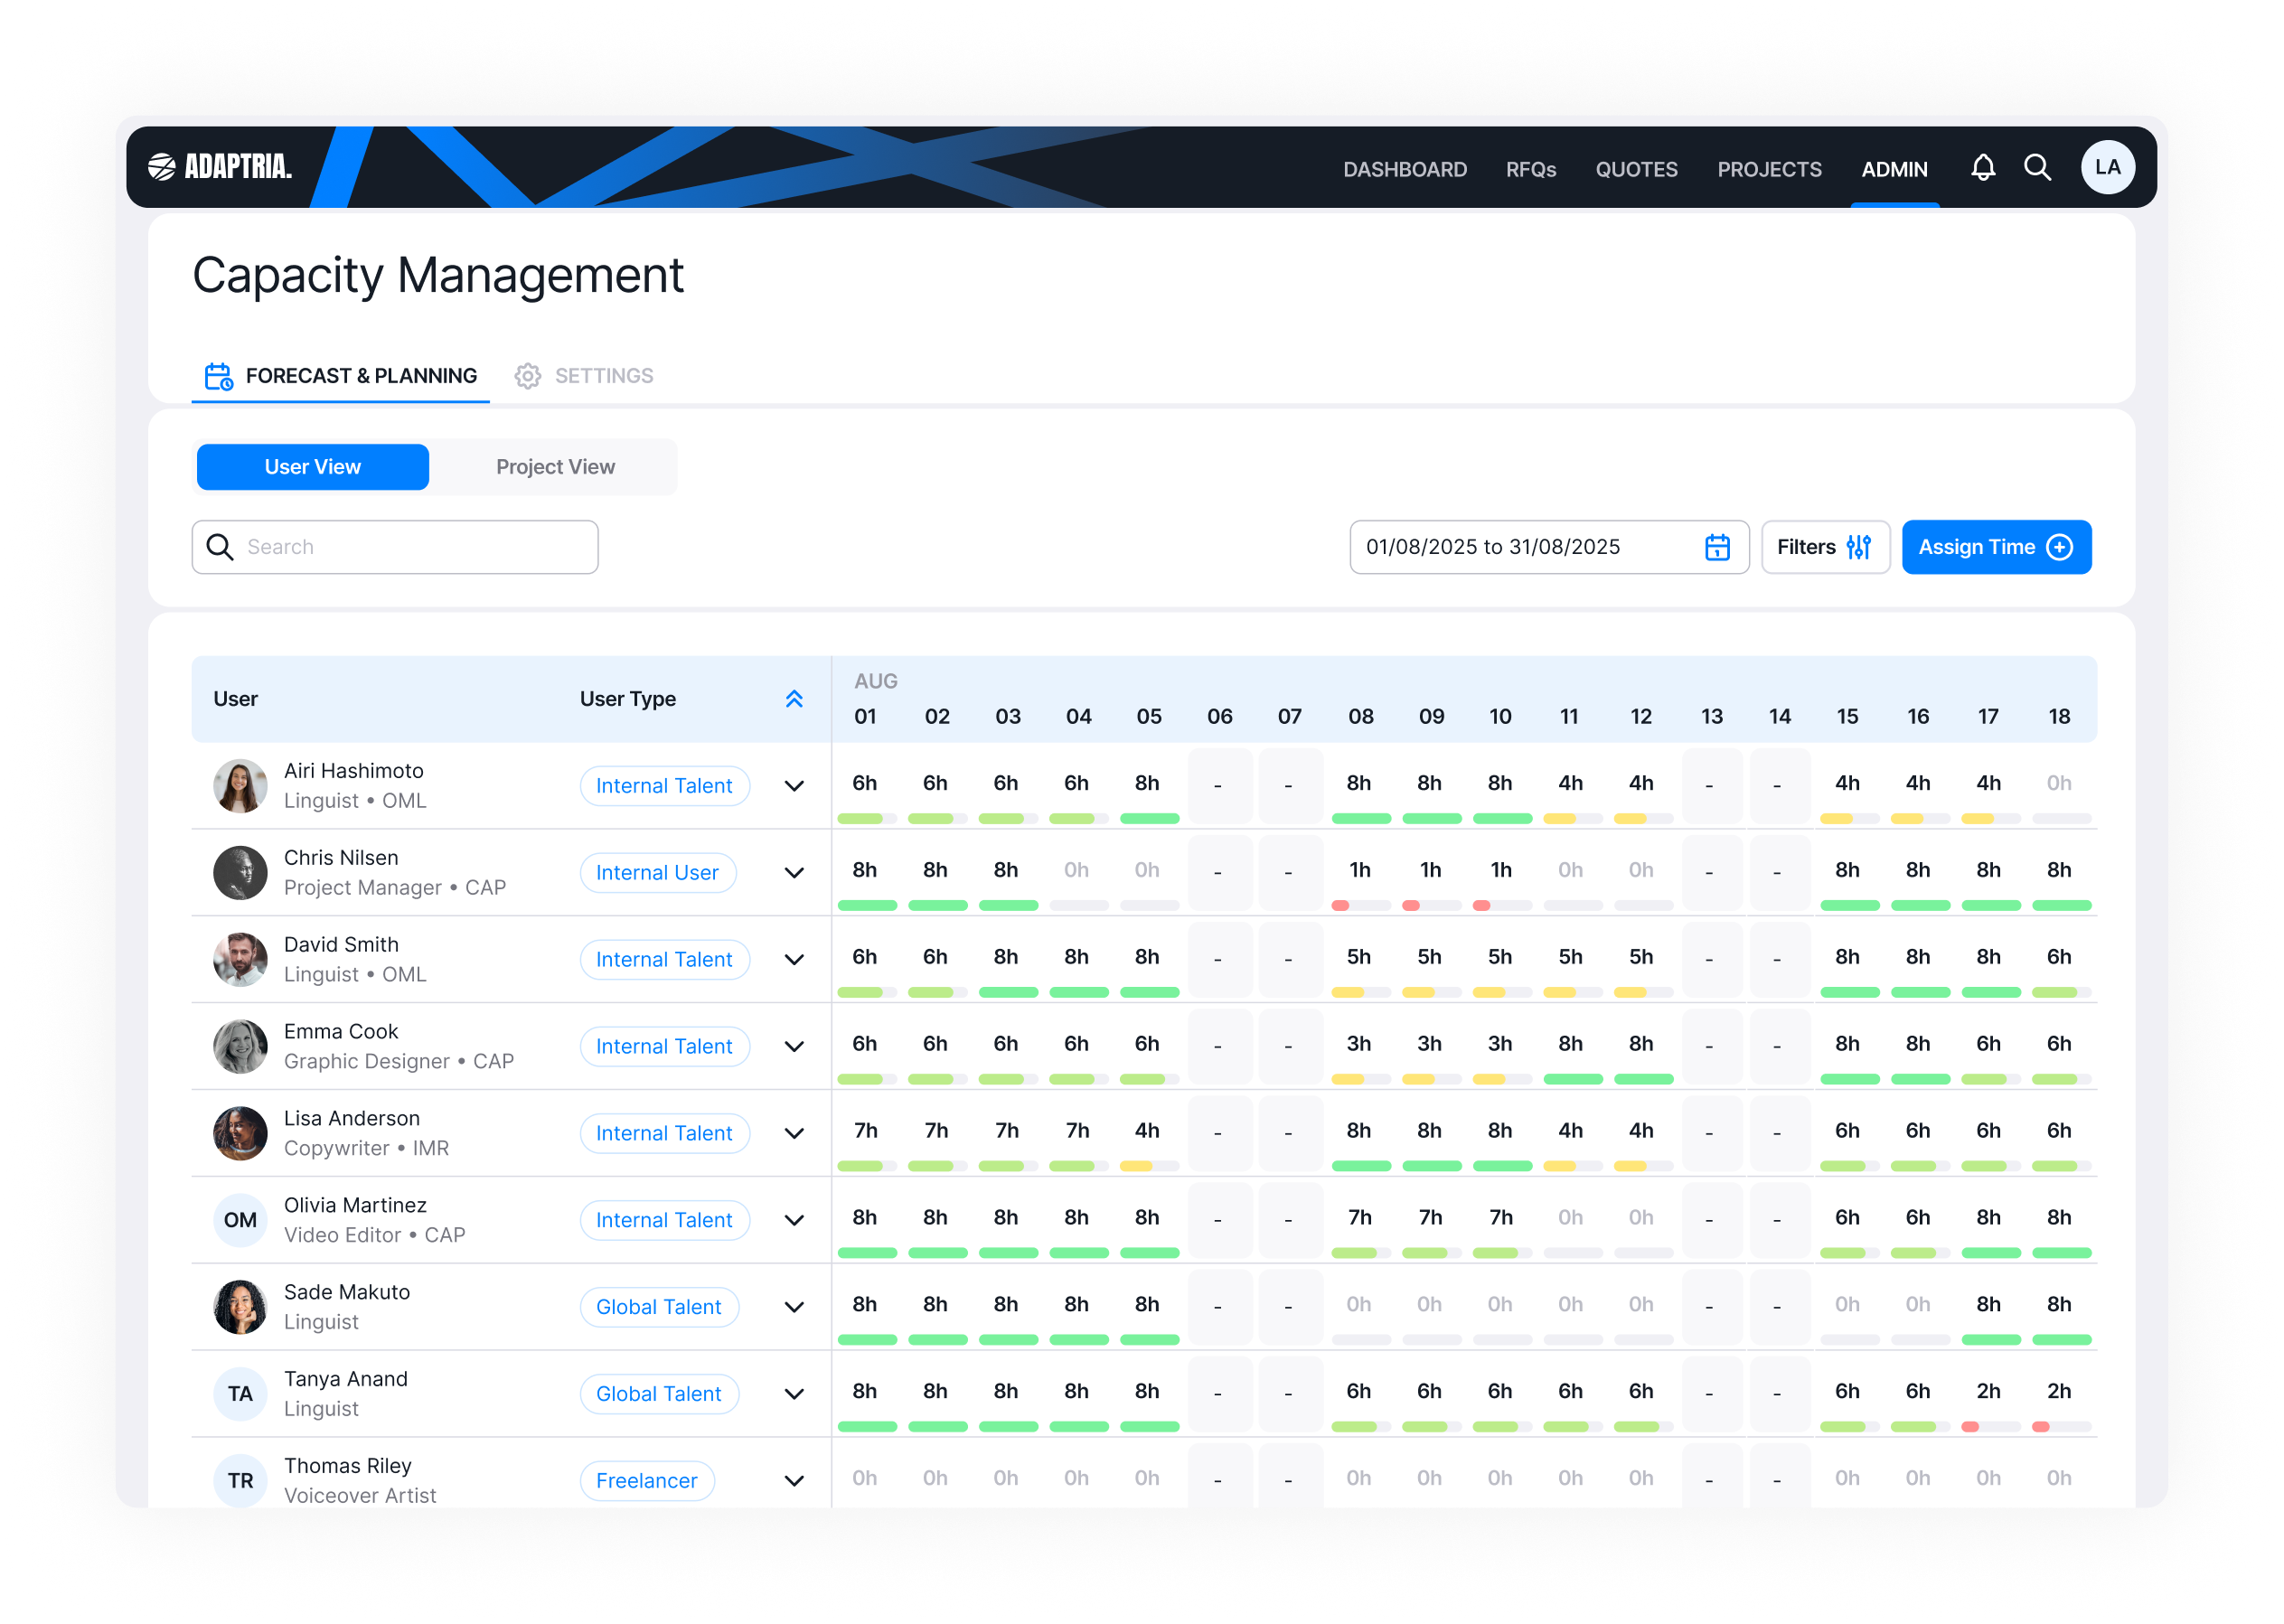Open the PROJECTS navigation menu item
The height and width of the screenshot is (1624, 2284).
click(1769, 169)
